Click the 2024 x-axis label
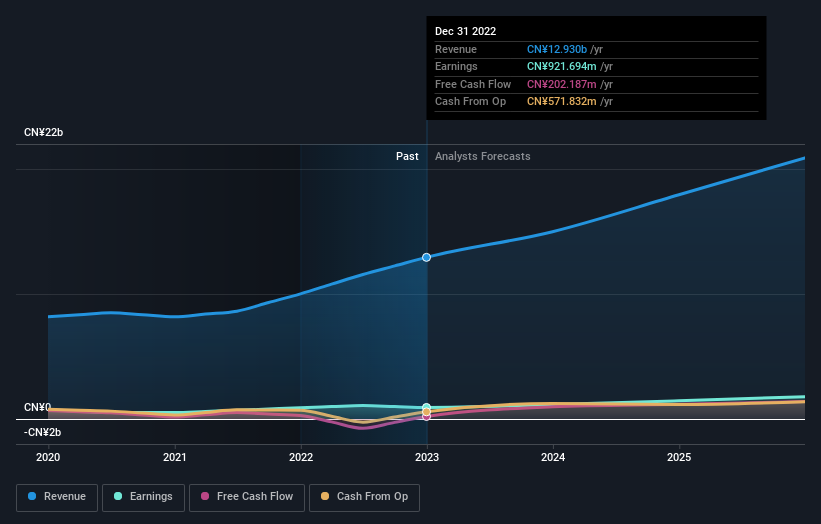 tap(553, 457)
